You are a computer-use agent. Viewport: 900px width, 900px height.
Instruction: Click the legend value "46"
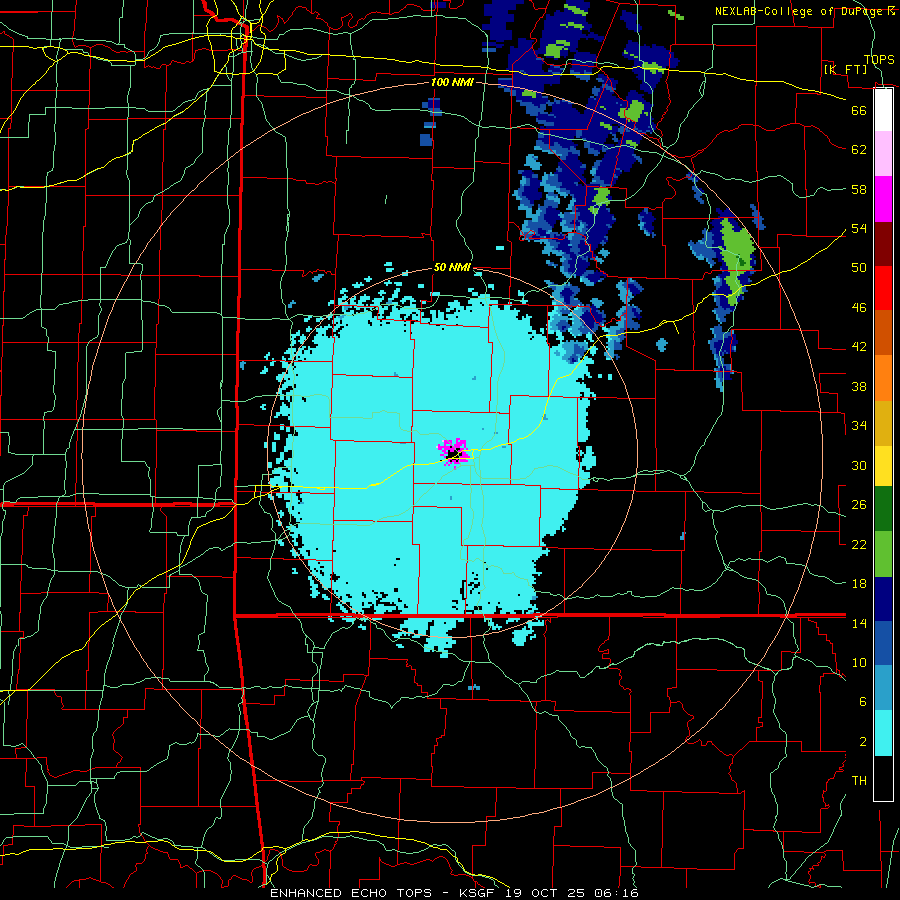click(x=859, y=308)
